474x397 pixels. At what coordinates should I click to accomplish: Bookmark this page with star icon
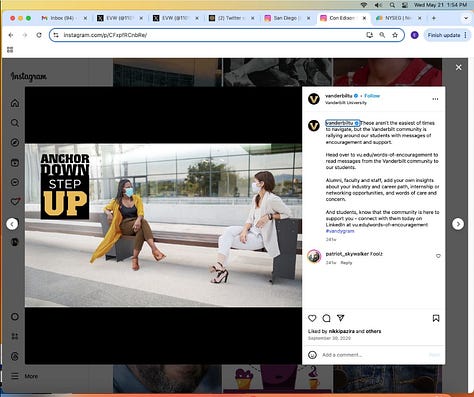coord(395,35)
